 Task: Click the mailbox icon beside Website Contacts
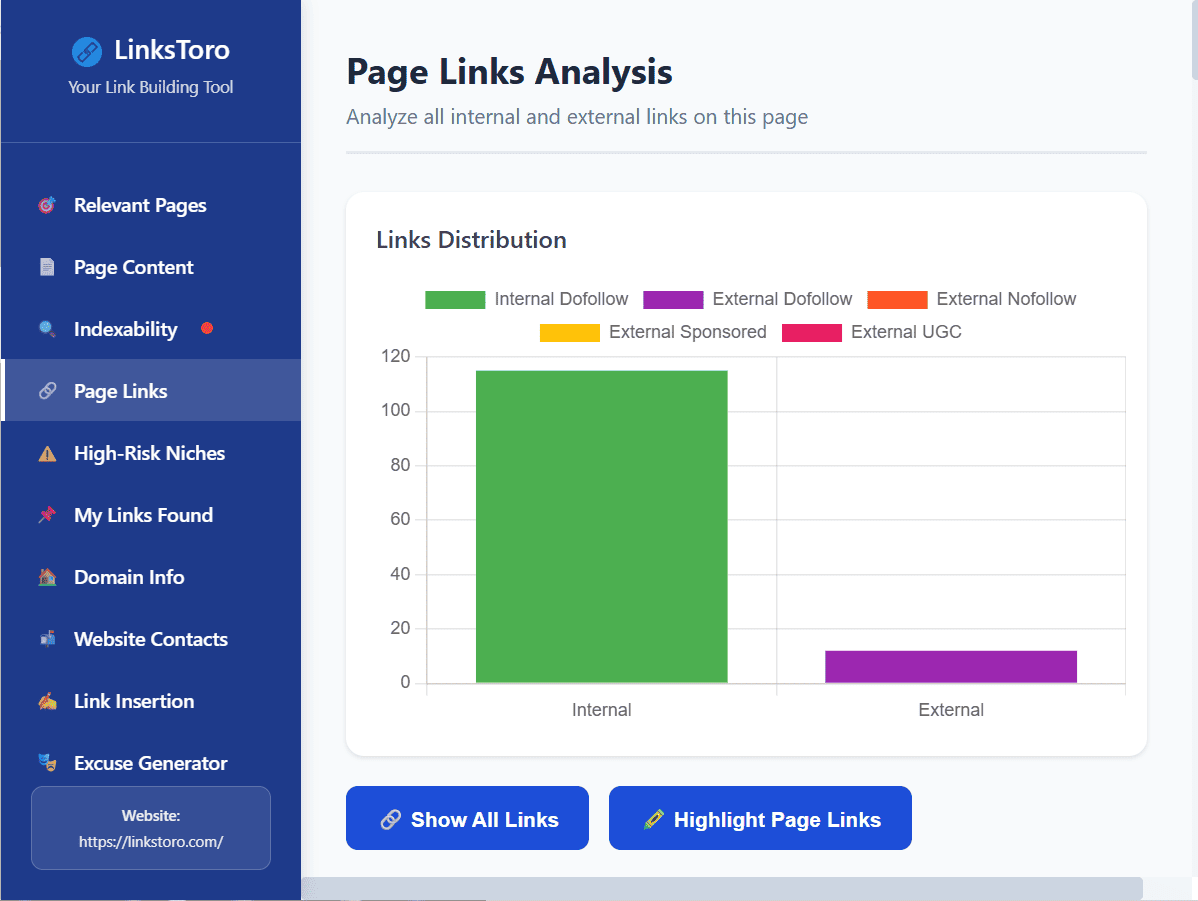click(47, 640)
